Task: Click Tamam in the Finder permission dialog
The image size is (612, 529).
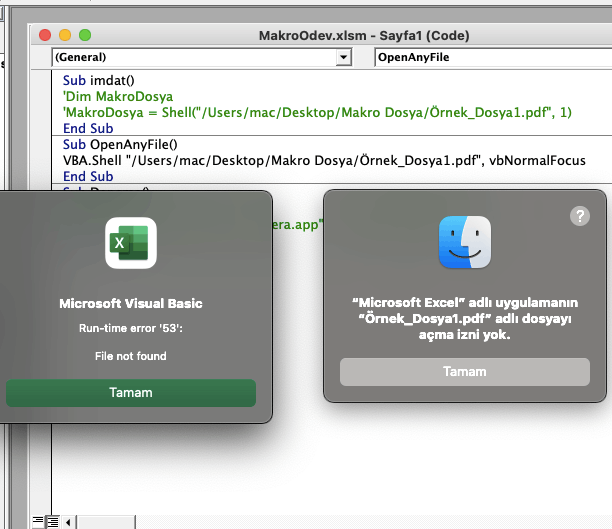Action: pyautogui.click(x=464, y=372)
